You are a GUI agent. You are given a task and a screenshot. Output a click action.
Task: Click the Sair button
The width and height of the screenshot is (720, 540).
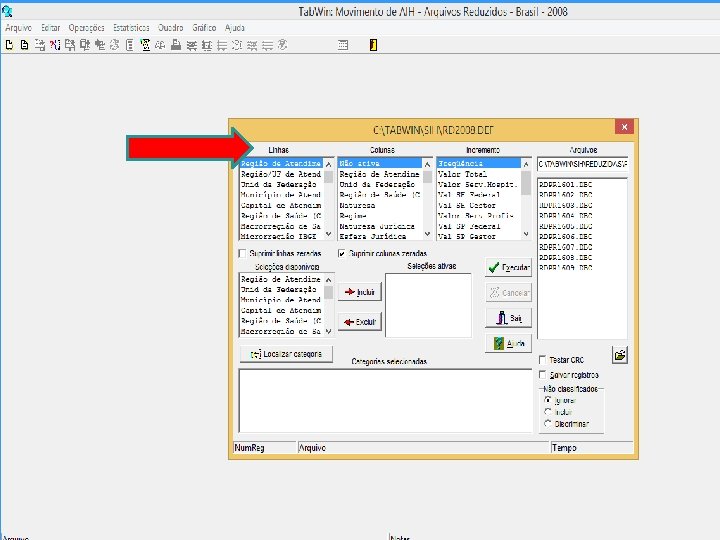(x=509, y=318)
